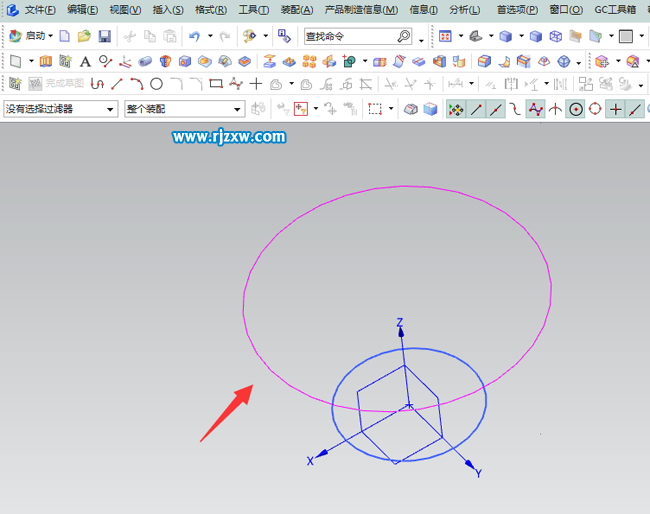Viewport: 650px width, 514px height.
Task: Select the Point plus-sign sketch tool
Action: coord(256,84)
